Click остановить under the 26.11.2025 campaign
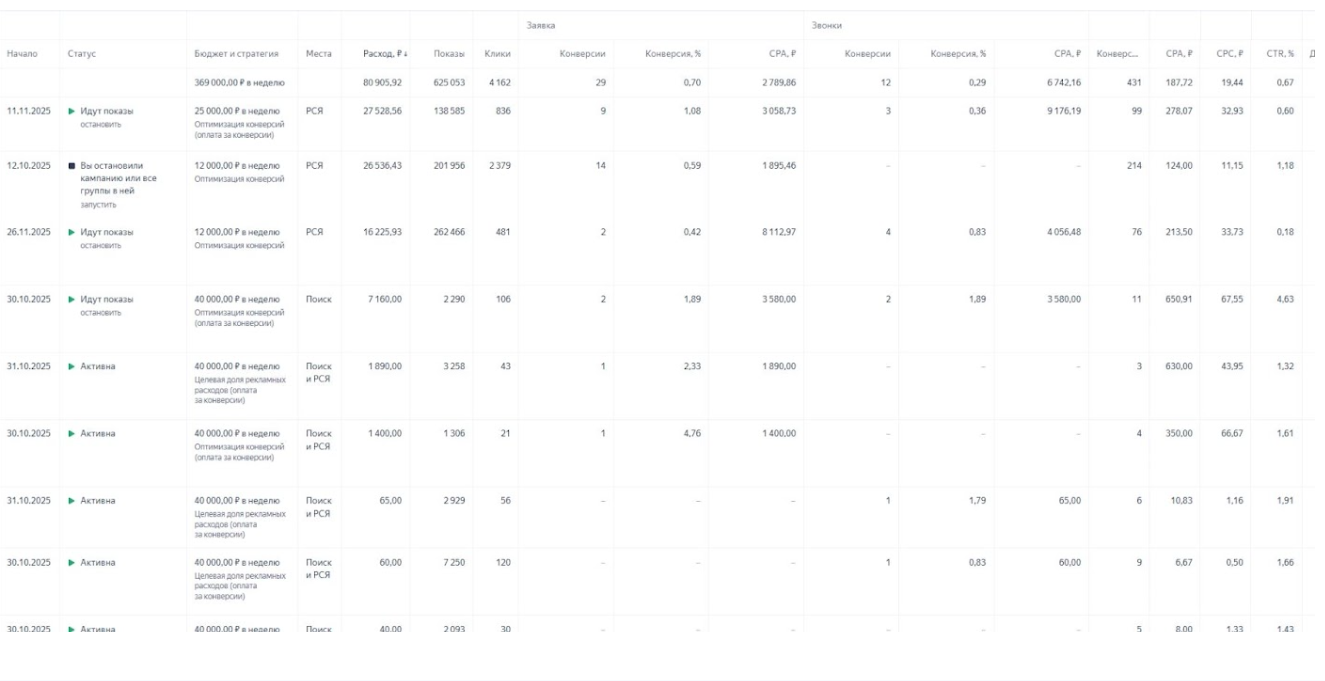This screenshot has height=681, width=1325. (x=101, y=246)
